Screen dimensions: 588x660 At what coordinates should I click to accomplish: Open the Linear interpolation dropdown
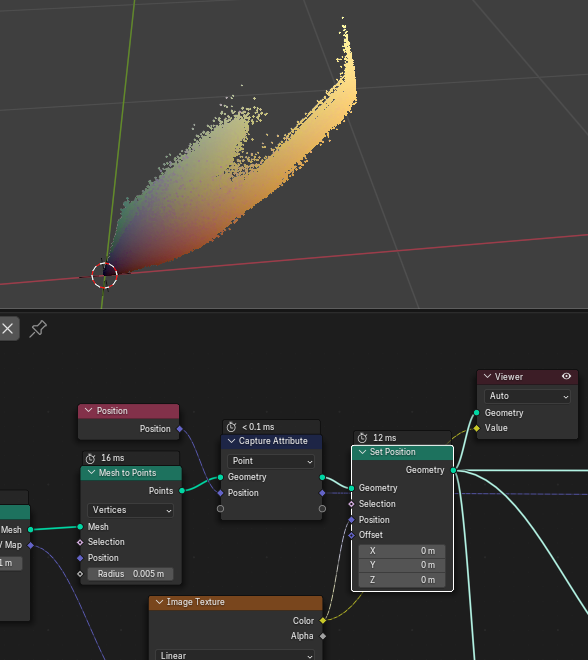(x=235, y=655)
